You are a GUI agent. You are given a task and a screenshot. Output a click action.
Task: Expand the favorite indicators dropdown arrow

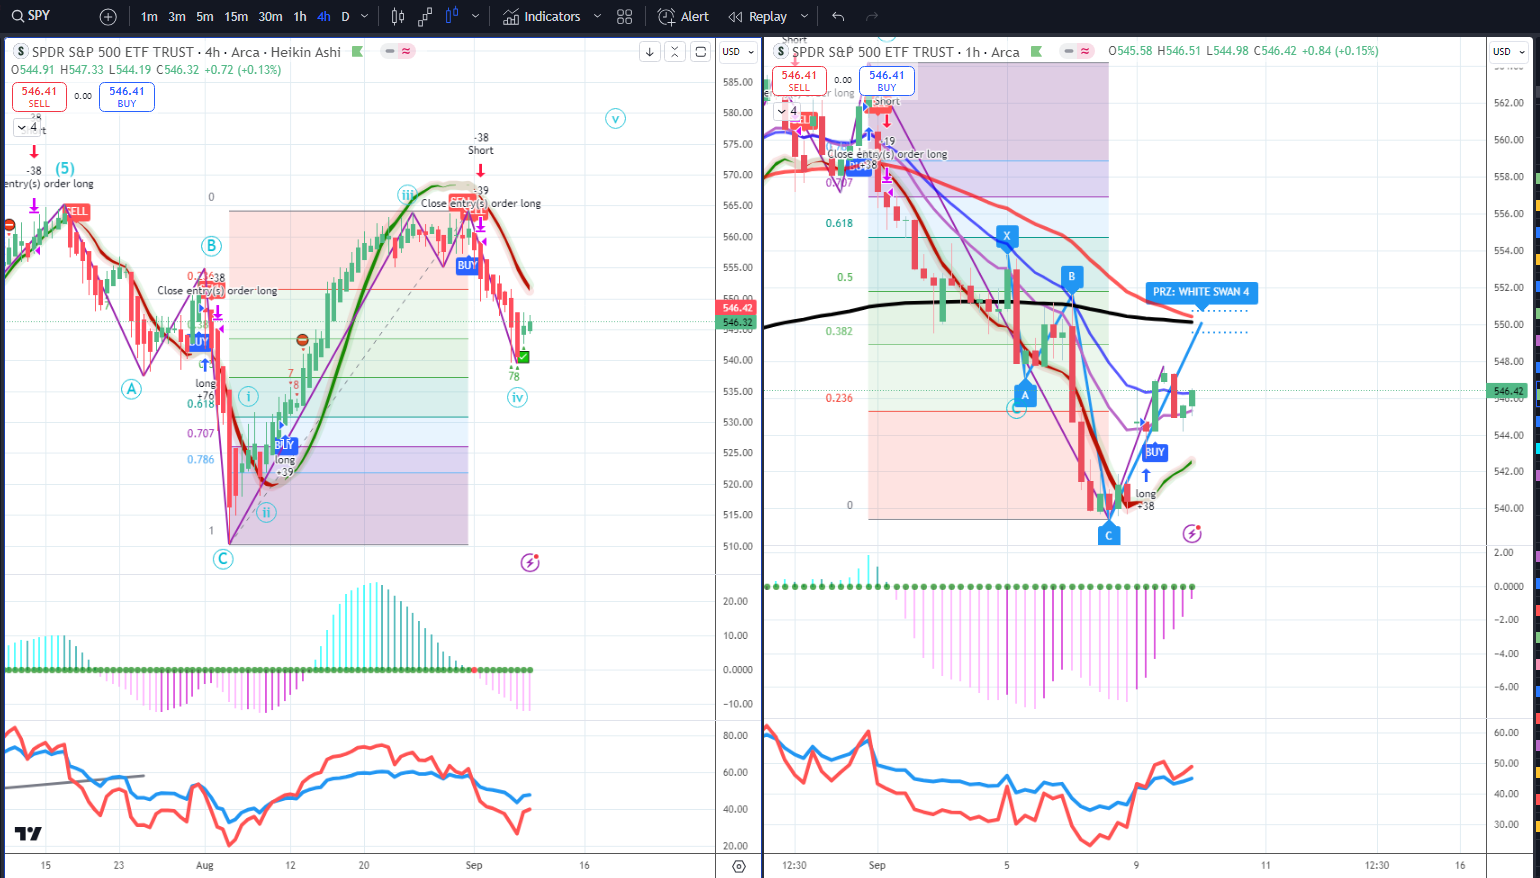pos(598,17)
